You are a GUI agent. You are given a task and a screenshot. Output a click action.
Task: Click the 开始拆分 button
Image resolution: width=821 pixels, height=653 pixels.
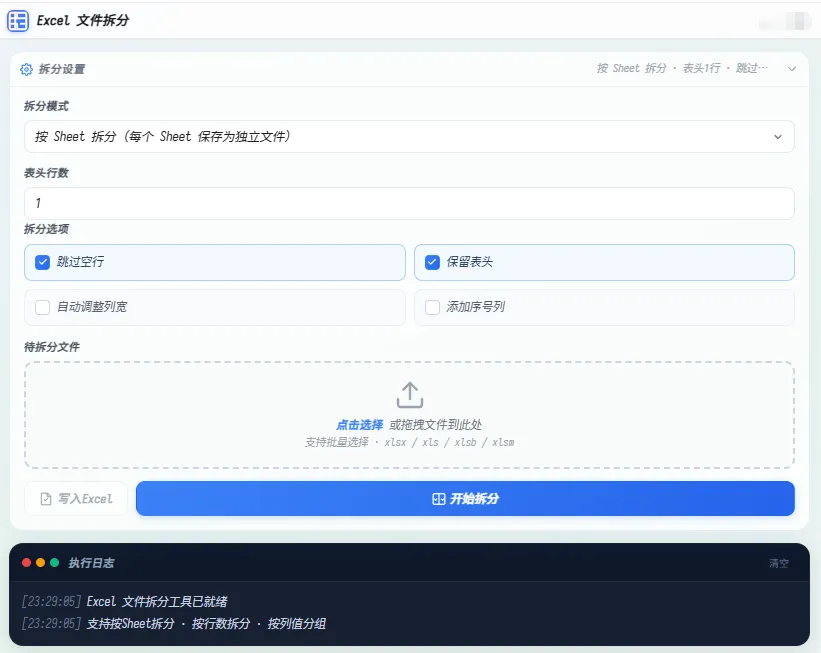(465, 499)
